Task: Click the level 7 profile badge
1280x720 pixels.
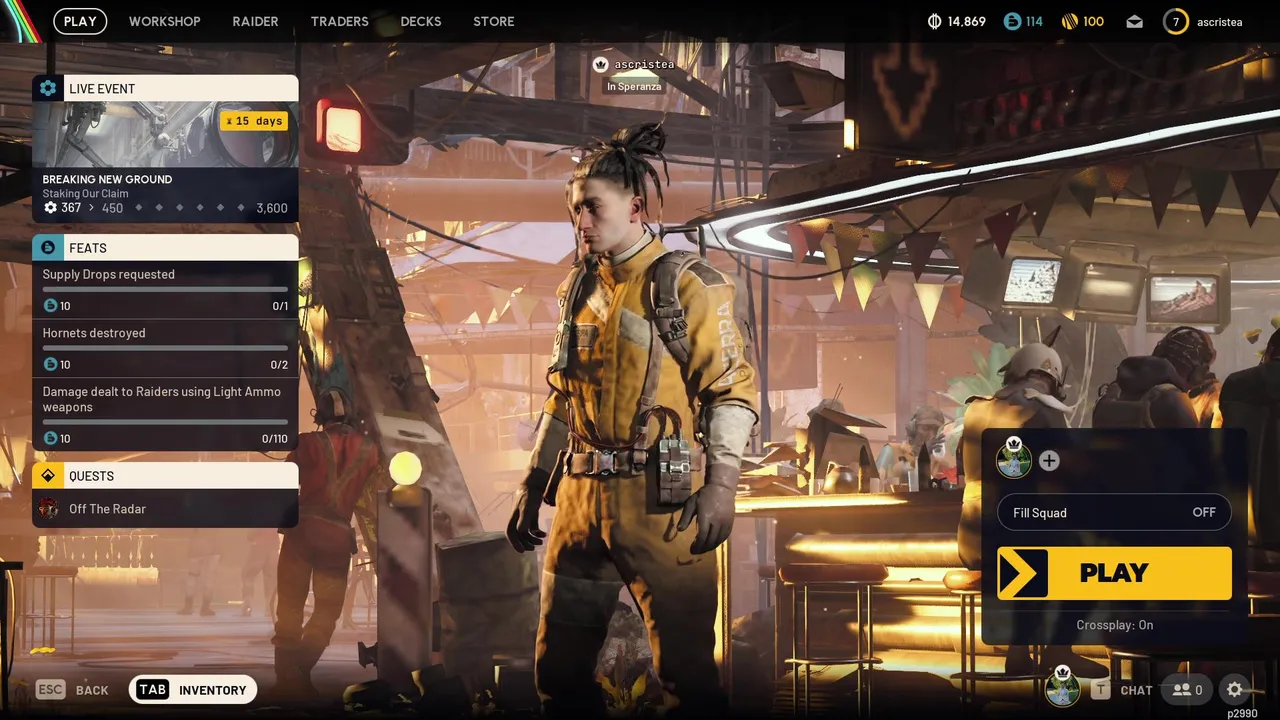Action: 1176,21
